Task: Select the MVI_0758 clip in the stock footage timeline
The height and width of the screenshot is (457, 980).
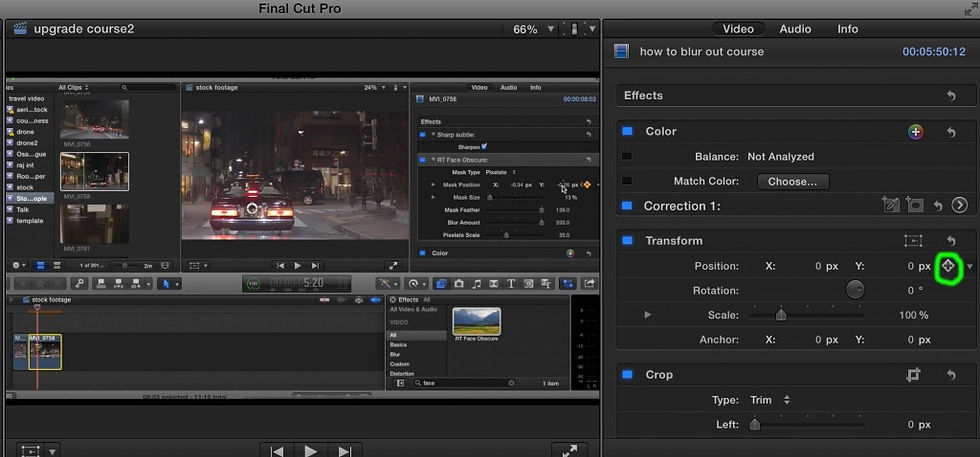Action: coord(45,351)
